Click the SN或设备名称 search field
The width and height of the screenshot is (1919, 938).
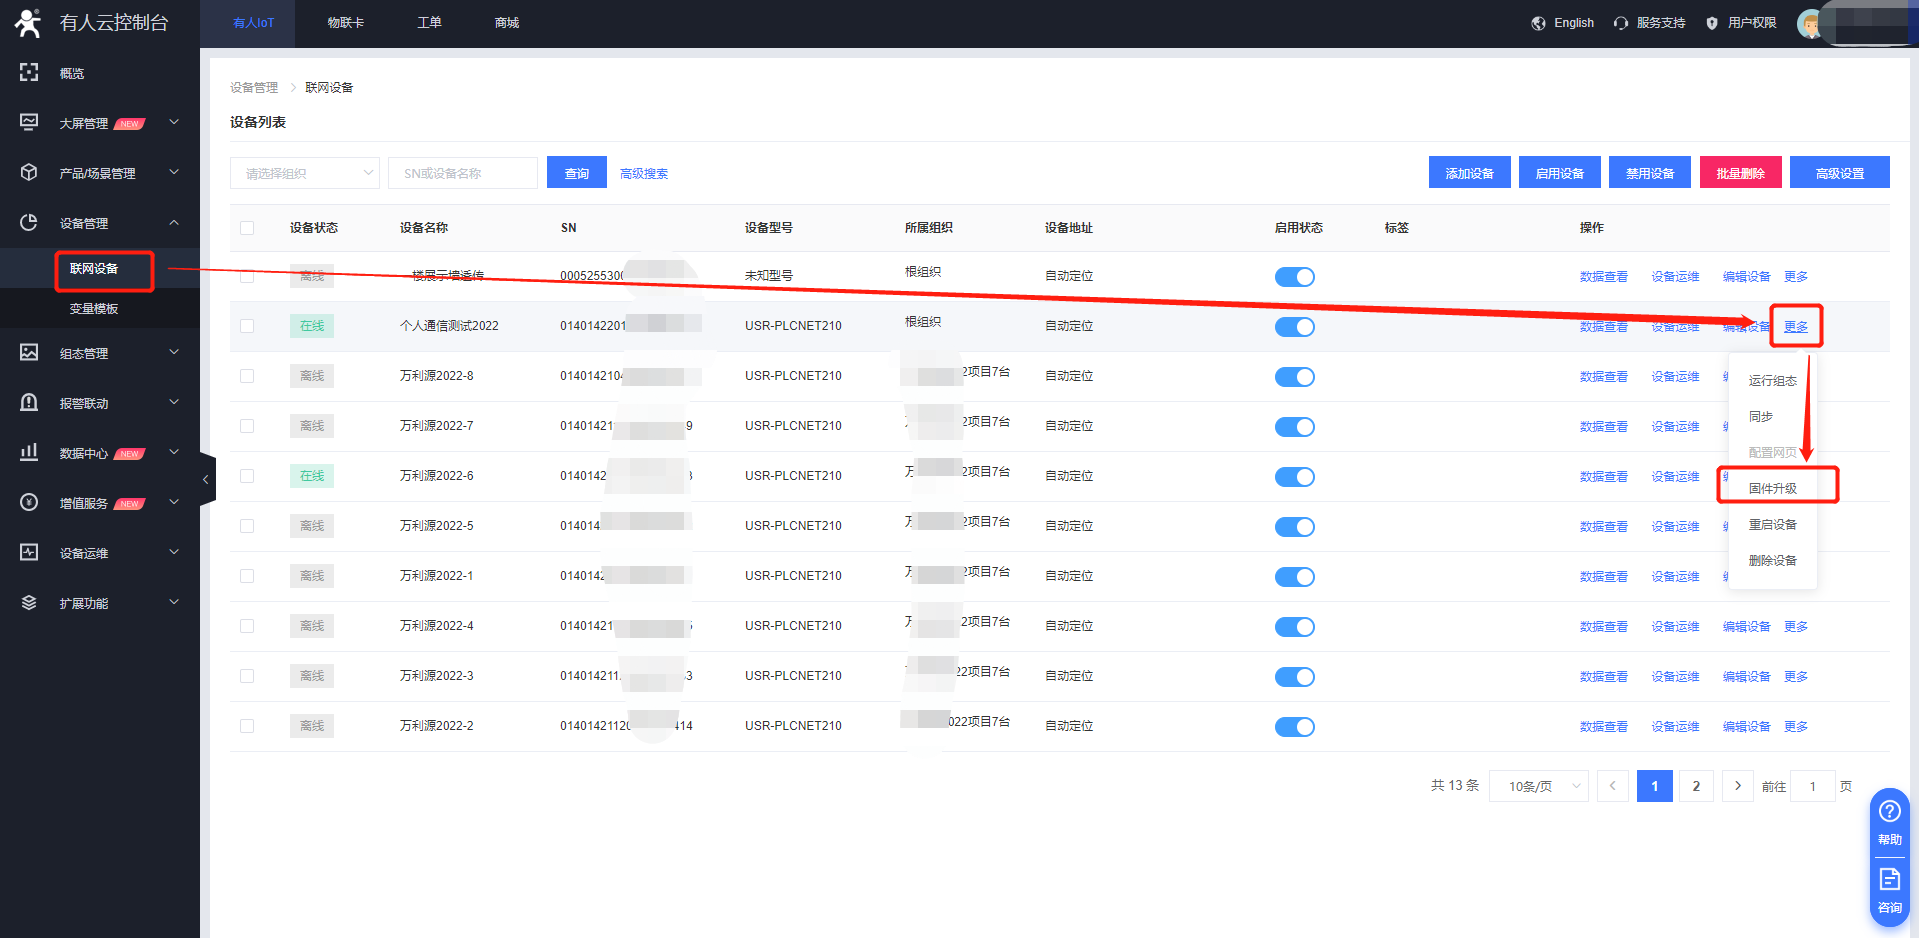tap(462, 173)
